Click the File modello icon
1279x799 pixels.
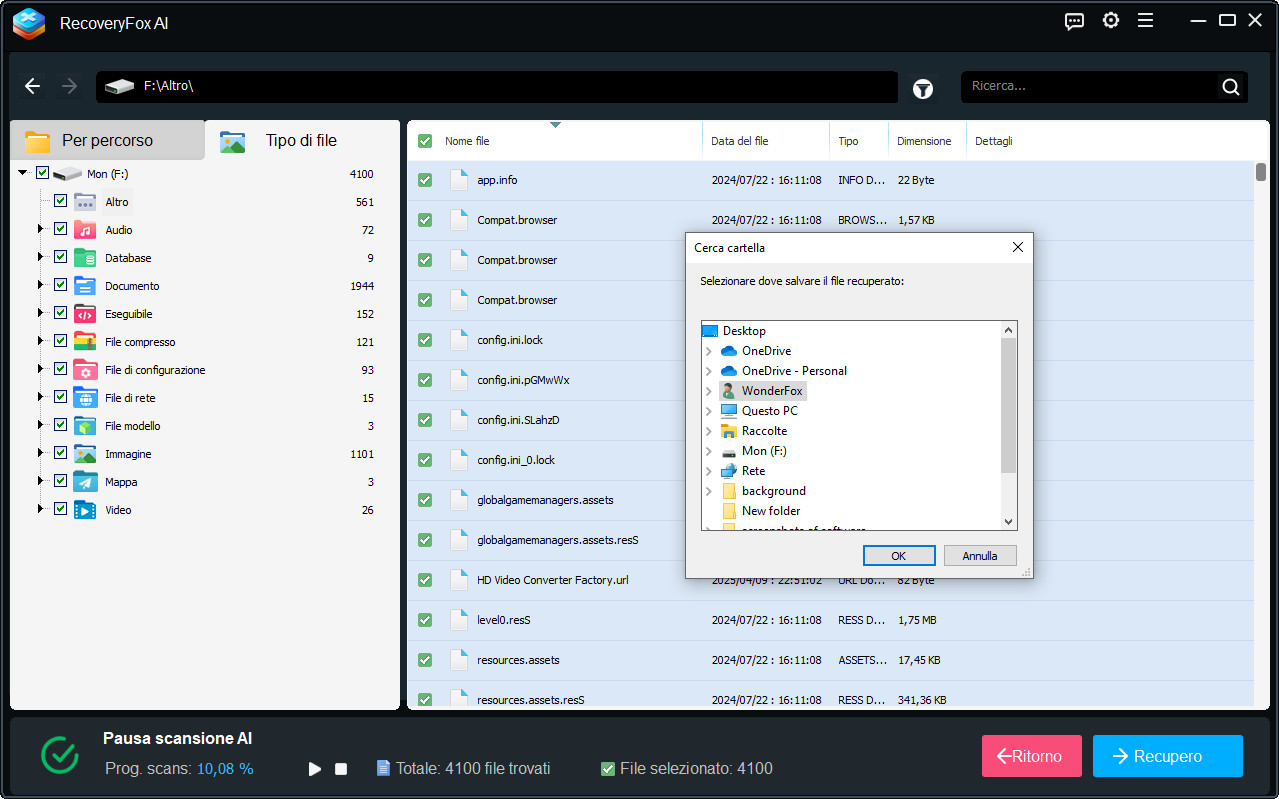[x=85, y=426]
